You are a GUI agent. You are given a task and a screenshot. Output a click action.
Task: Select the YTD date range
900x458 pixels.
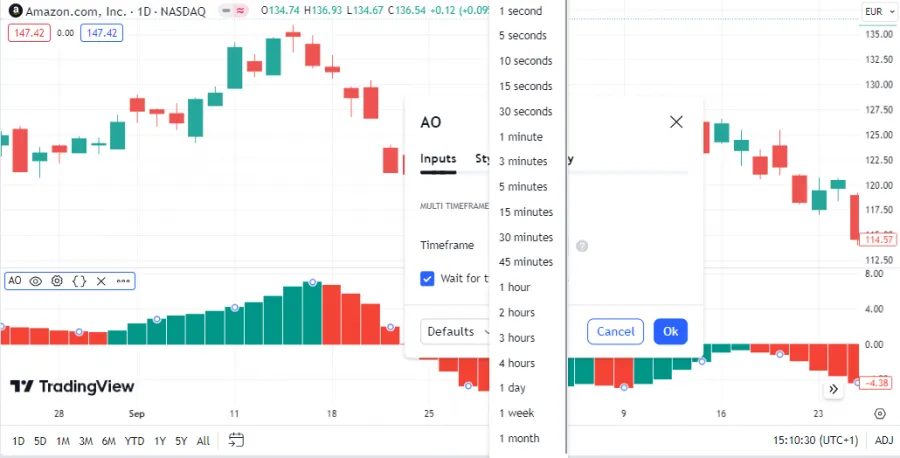[135, 440]
